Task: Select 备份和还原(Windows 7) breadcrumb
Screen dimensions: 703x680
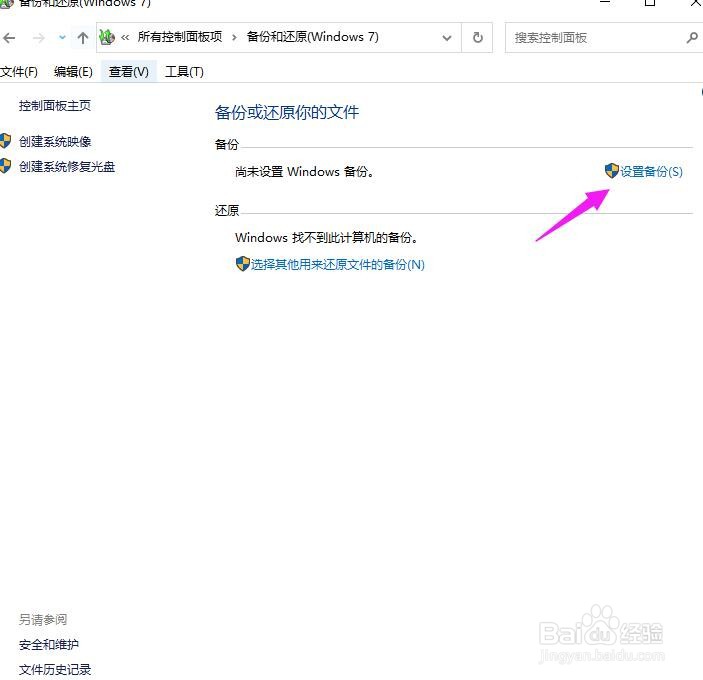Action: click(312, 37)
